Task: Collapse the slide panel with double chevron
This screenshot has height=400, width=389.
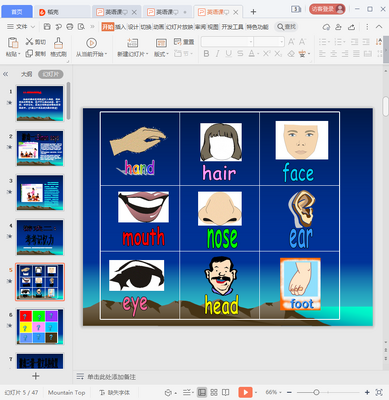Action: point(6,74)
